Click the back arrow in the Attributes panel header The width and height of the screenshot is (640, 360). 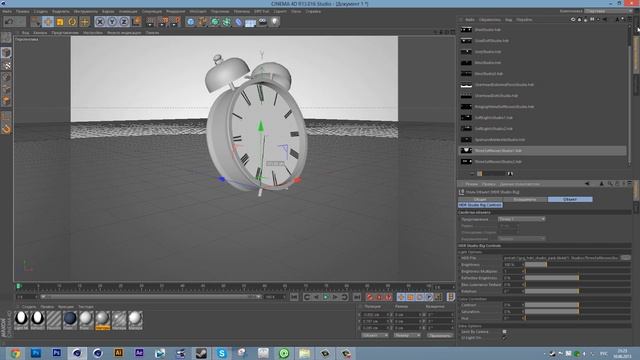pos(587,184)
